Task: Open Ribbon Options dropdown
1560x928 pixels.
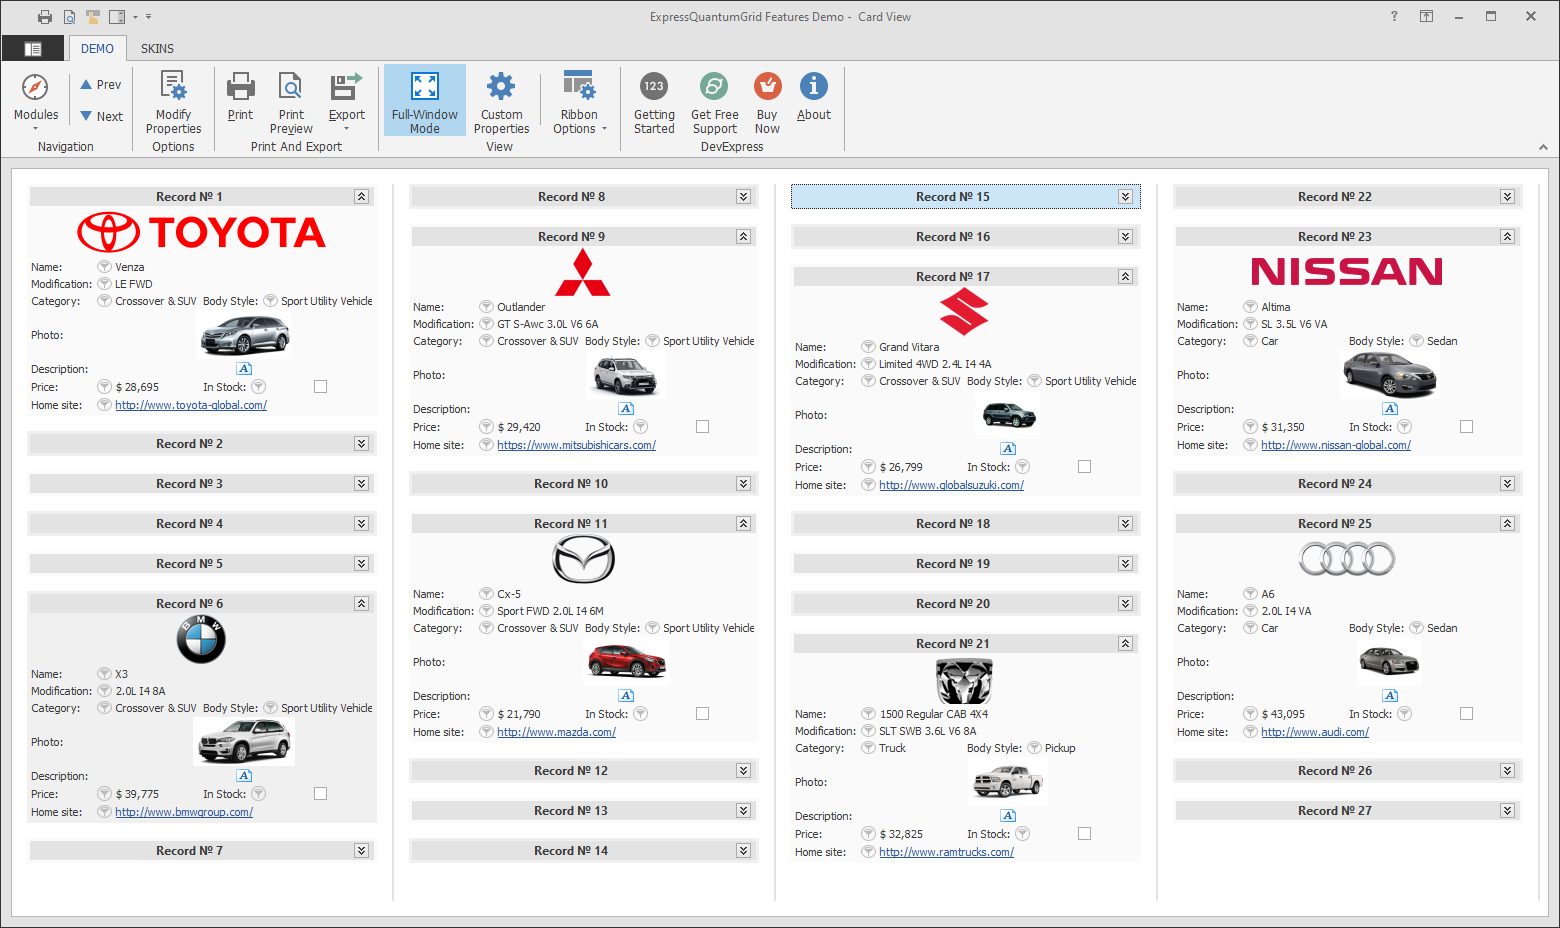Action: pyautogui.click(x=579, y=102)
